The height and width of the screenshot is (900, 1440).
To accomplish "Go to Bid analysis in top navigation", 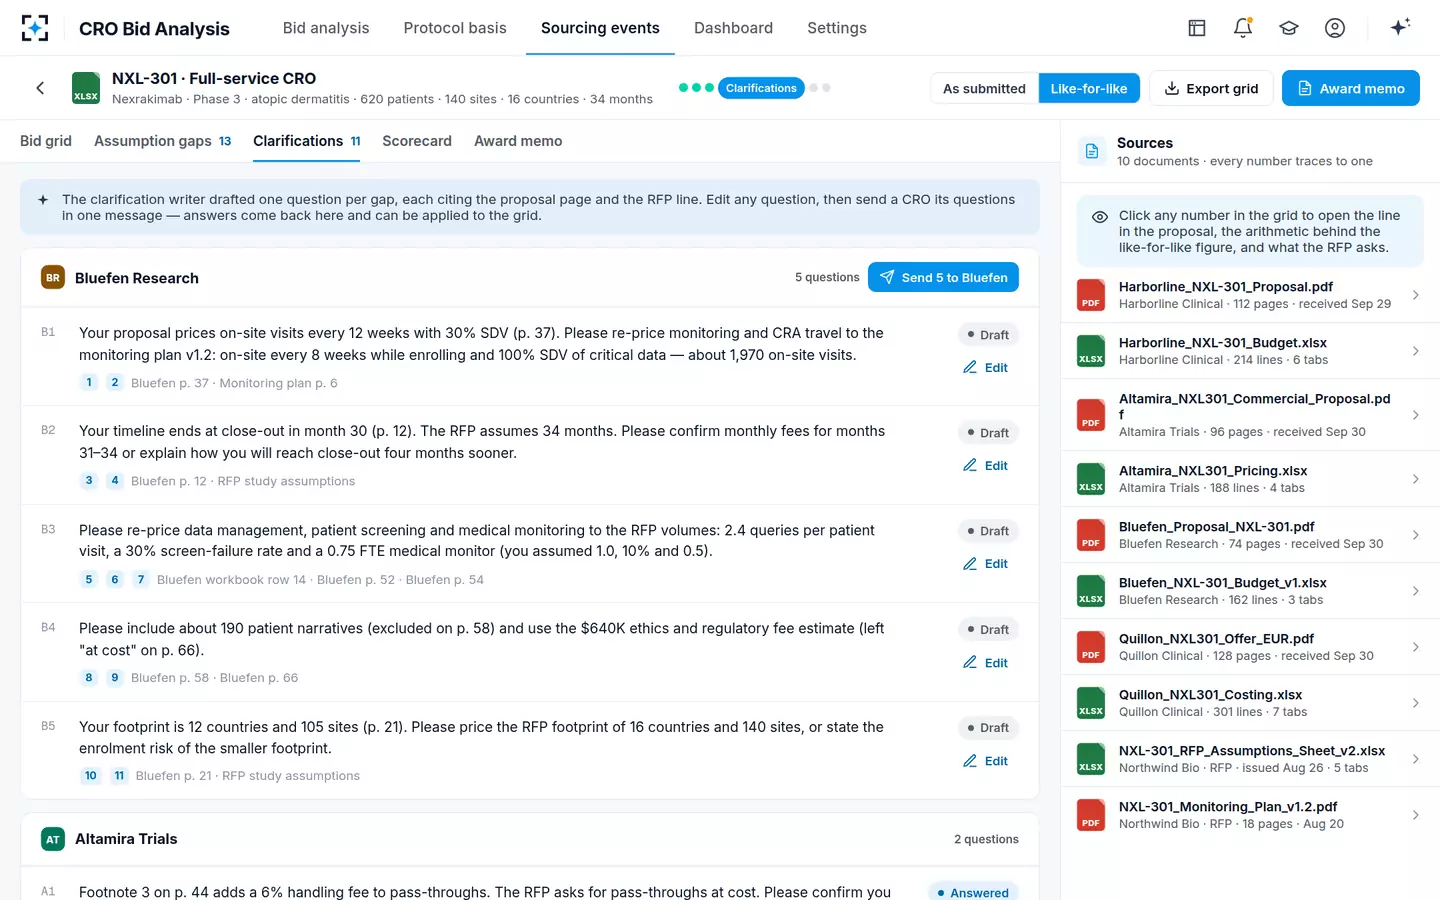I will (326, 28).
